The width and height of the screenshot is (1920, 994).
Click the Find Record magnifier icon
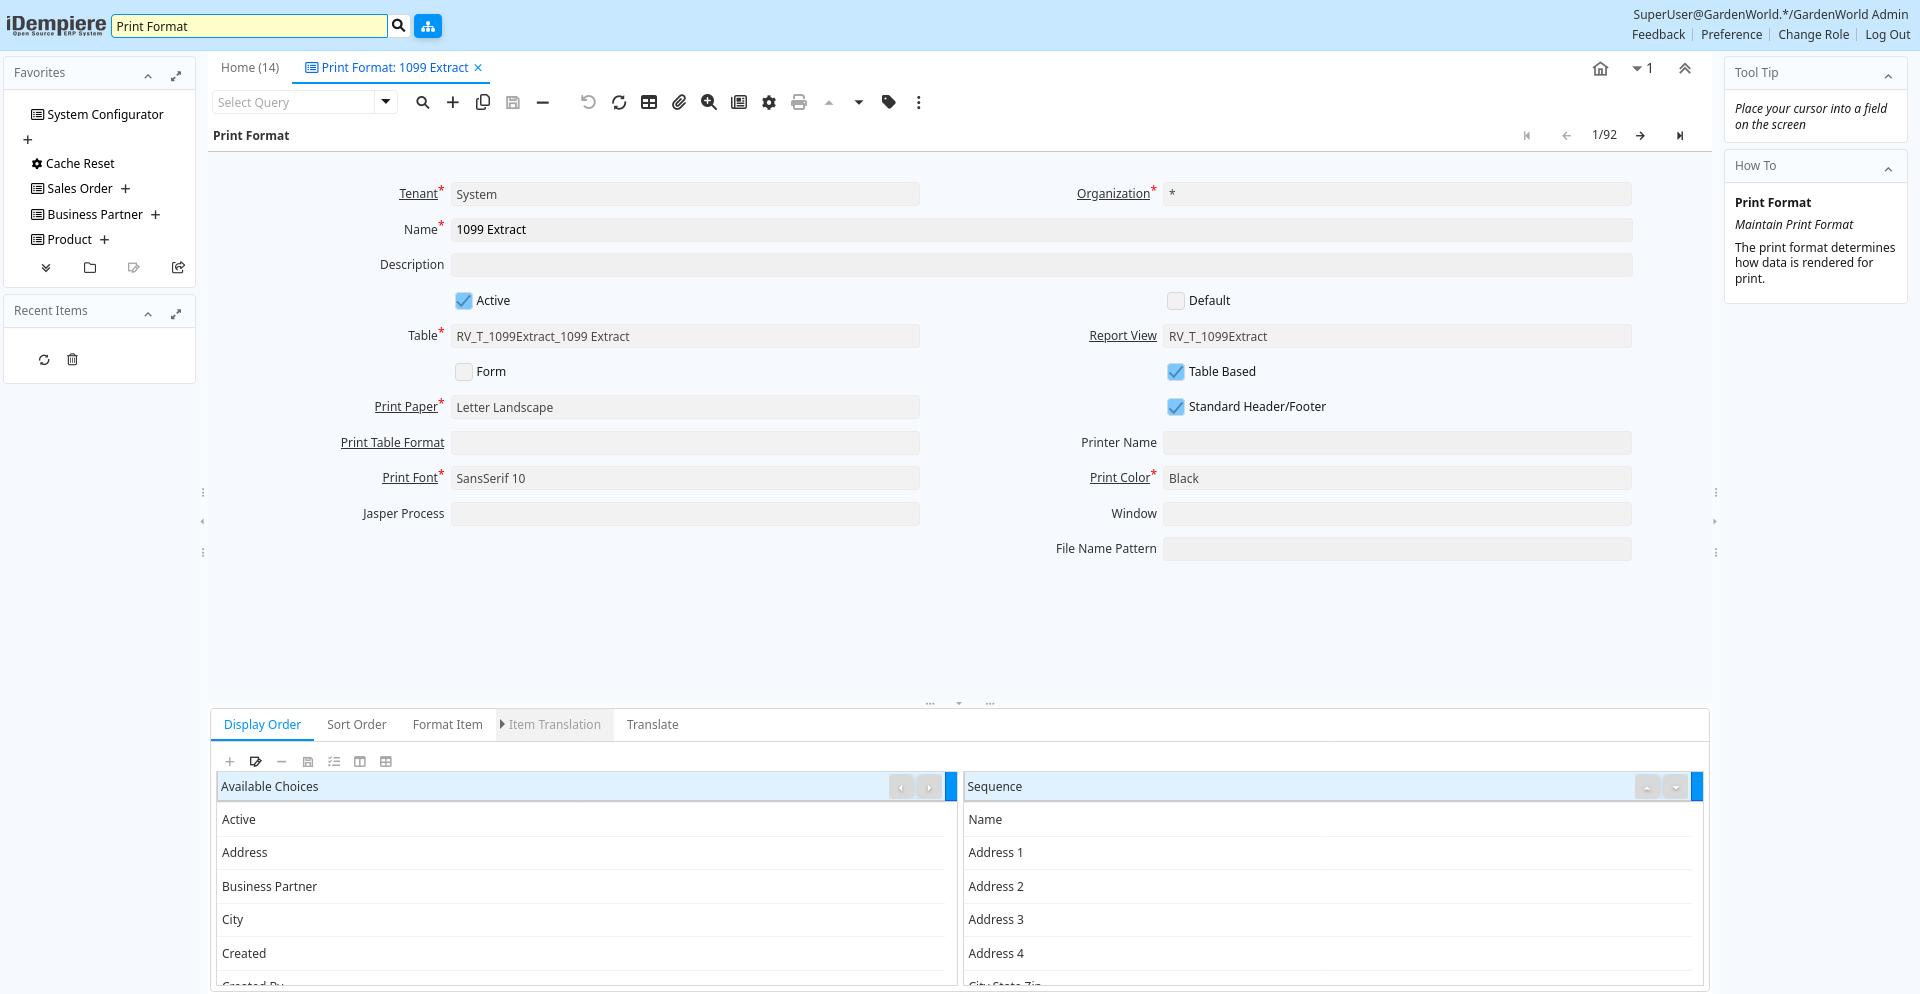coord(423,102)
